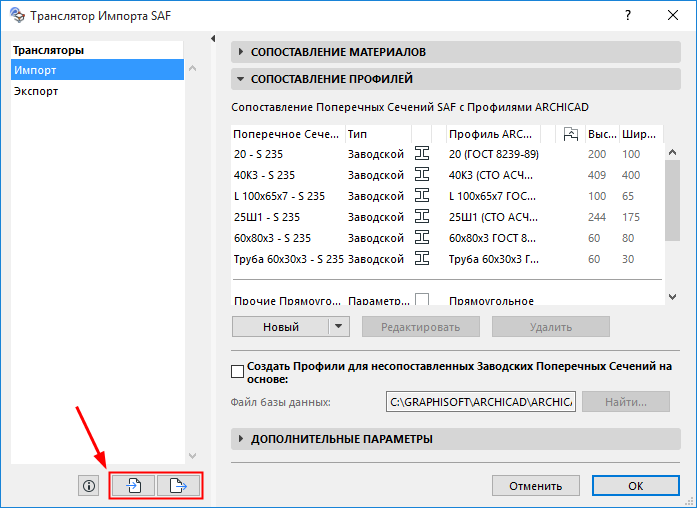Viewport: 697px width, 508px height.
Task: Click the I-beam icon for 40К3 - S 235
Action: 422,175
